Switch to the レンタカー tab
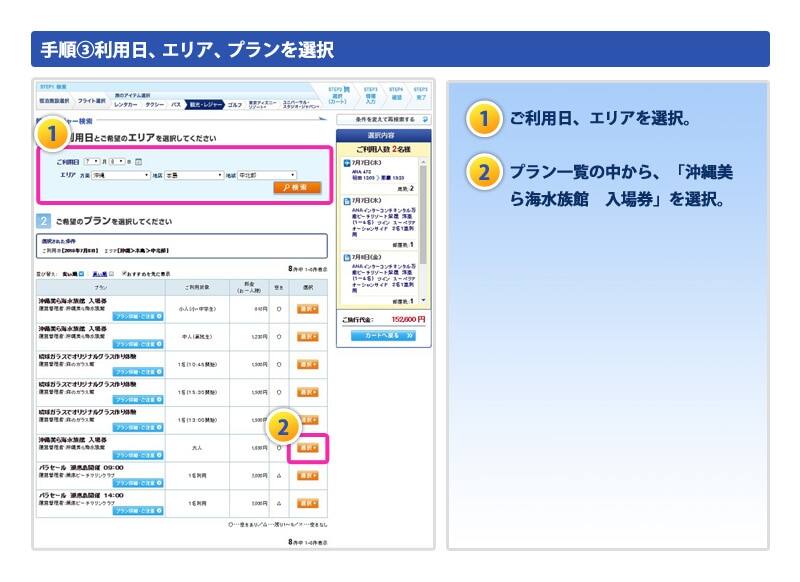Screen dimensions: 800x582 pyautogui.click(x=126, y=103)
